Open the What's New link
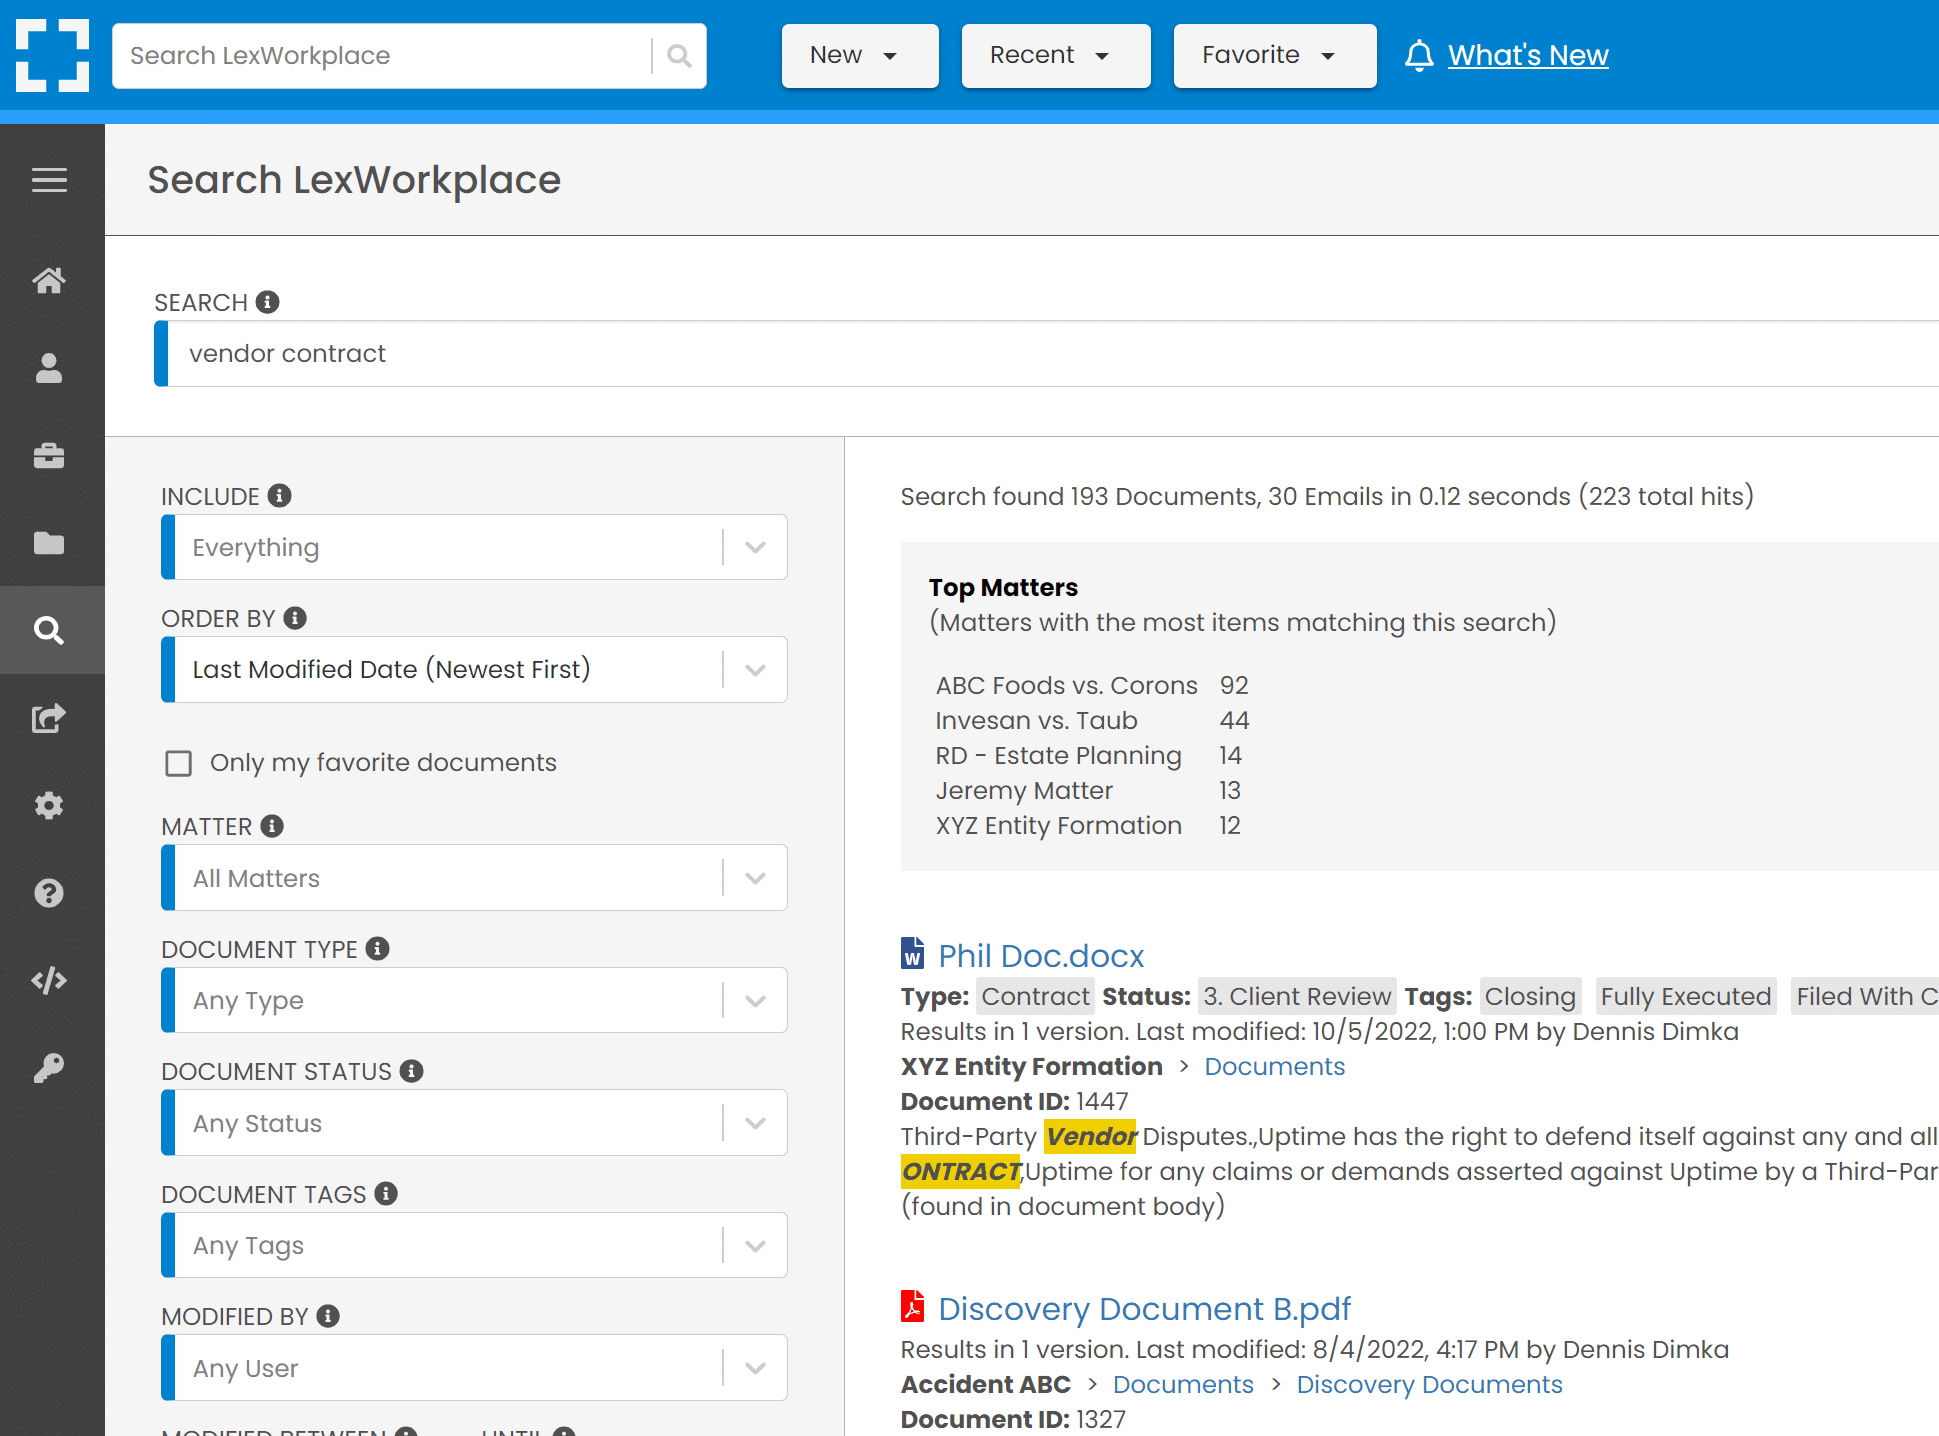Screen dimensions: 1939x1436 point(1528,55)
